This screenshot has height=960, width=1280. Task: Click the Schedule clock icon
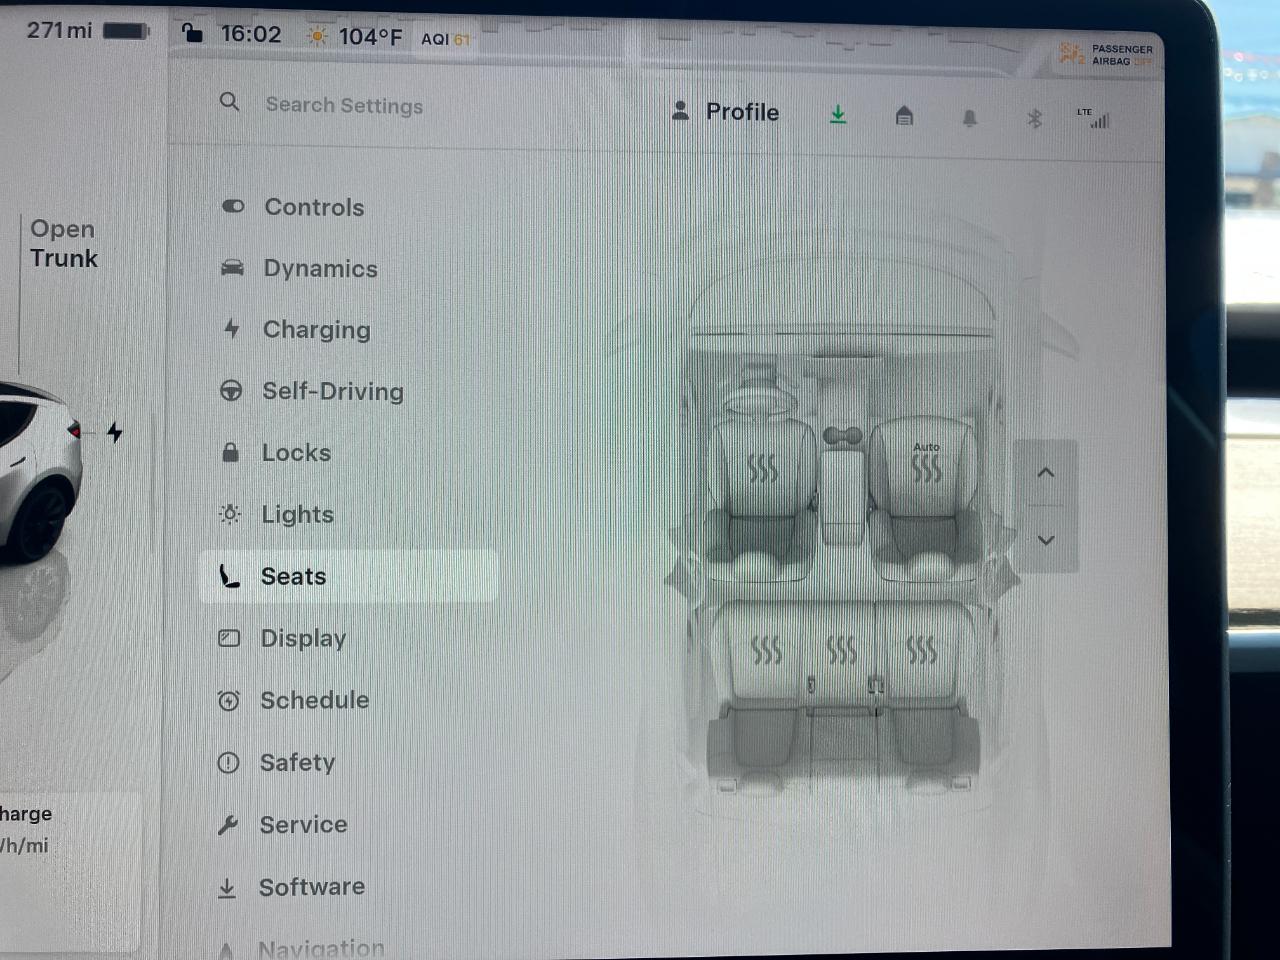click(x=229, y=700)
